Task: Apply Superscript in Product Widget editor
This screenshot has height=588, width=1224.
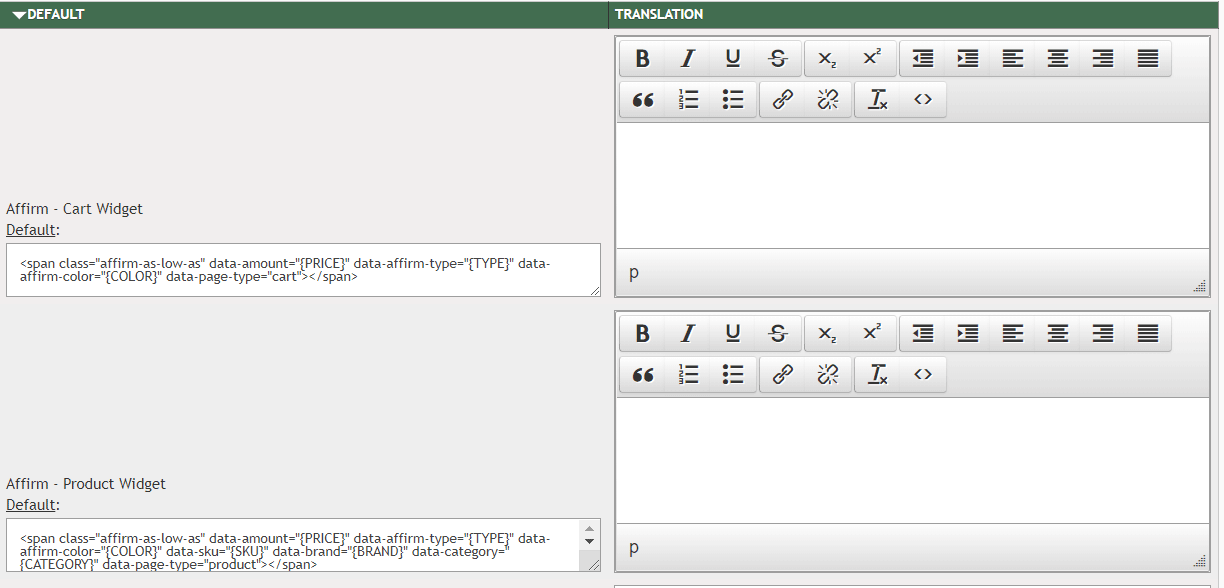Action: tap(872, 334)
